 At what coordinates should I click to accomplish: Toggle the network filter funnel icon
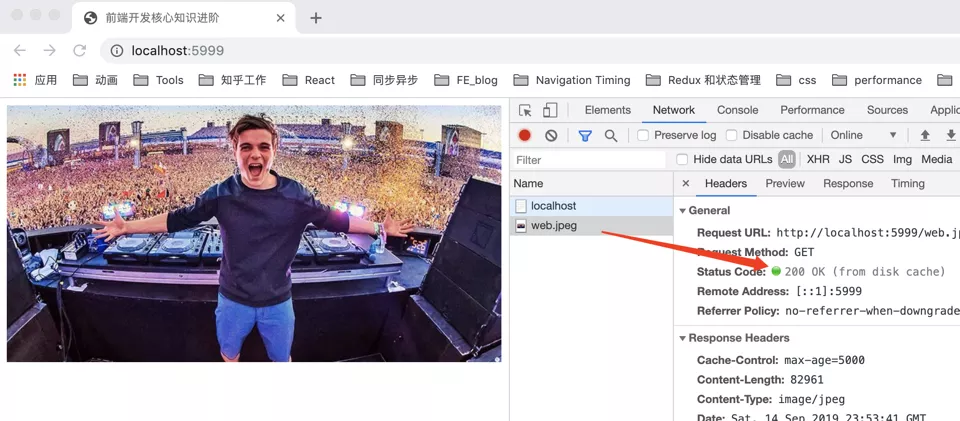pyautogui.click(x=585, y=135)
